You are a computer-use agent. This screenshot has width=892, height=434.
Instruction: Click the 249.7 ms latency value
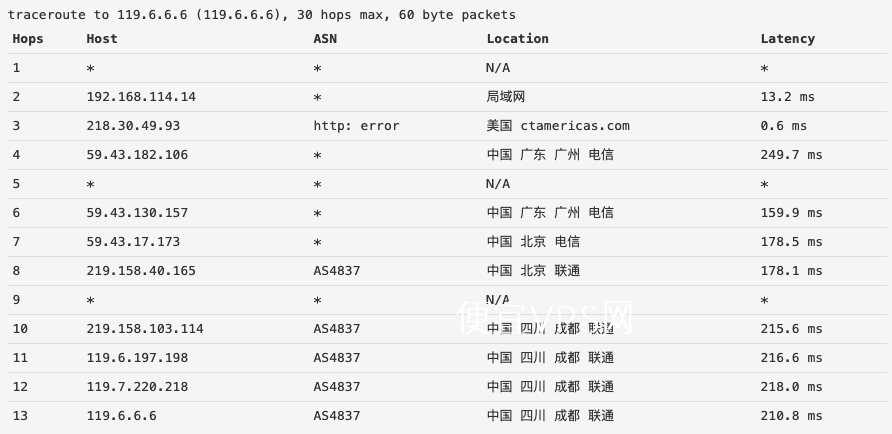(x=791, y=155)
